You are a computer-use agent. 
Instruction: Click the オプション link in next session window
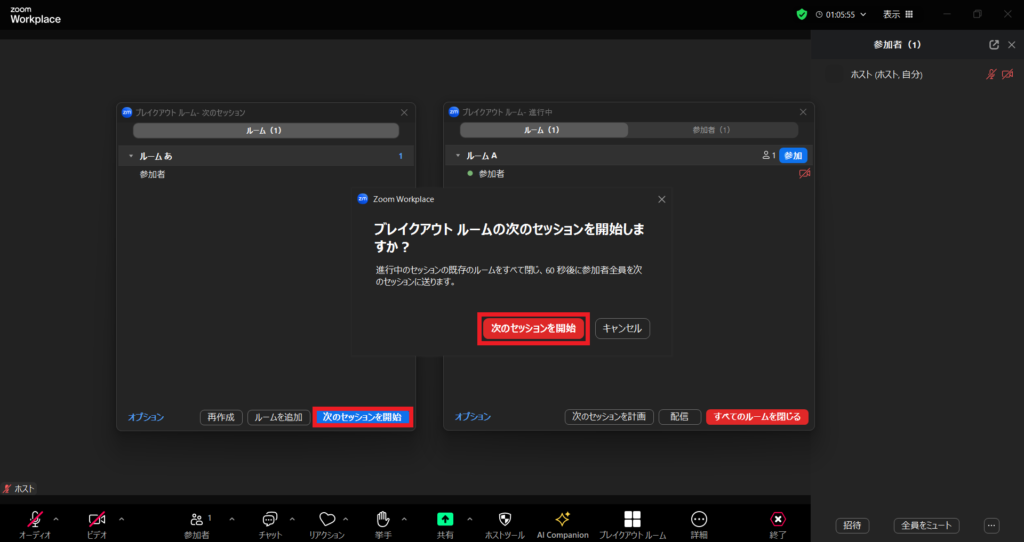(146, 417)
